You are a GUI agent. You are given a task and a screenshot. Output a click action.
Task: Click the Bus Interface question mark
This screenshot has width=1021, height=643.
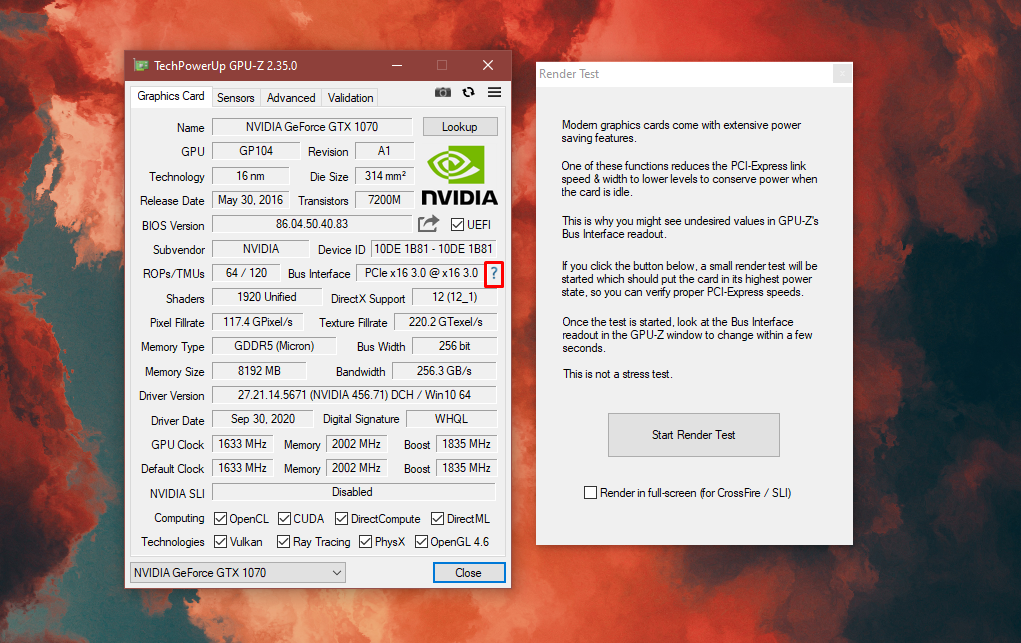[494, 274]
